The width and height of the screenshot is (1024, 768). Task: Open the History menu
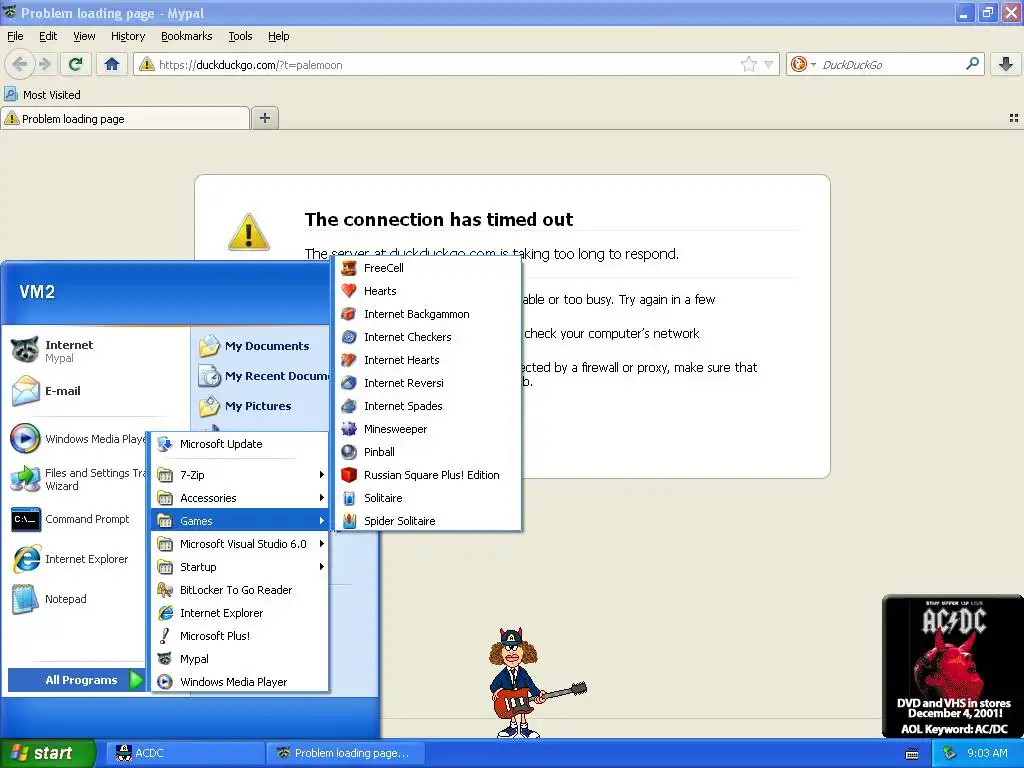tap(127, 36)
